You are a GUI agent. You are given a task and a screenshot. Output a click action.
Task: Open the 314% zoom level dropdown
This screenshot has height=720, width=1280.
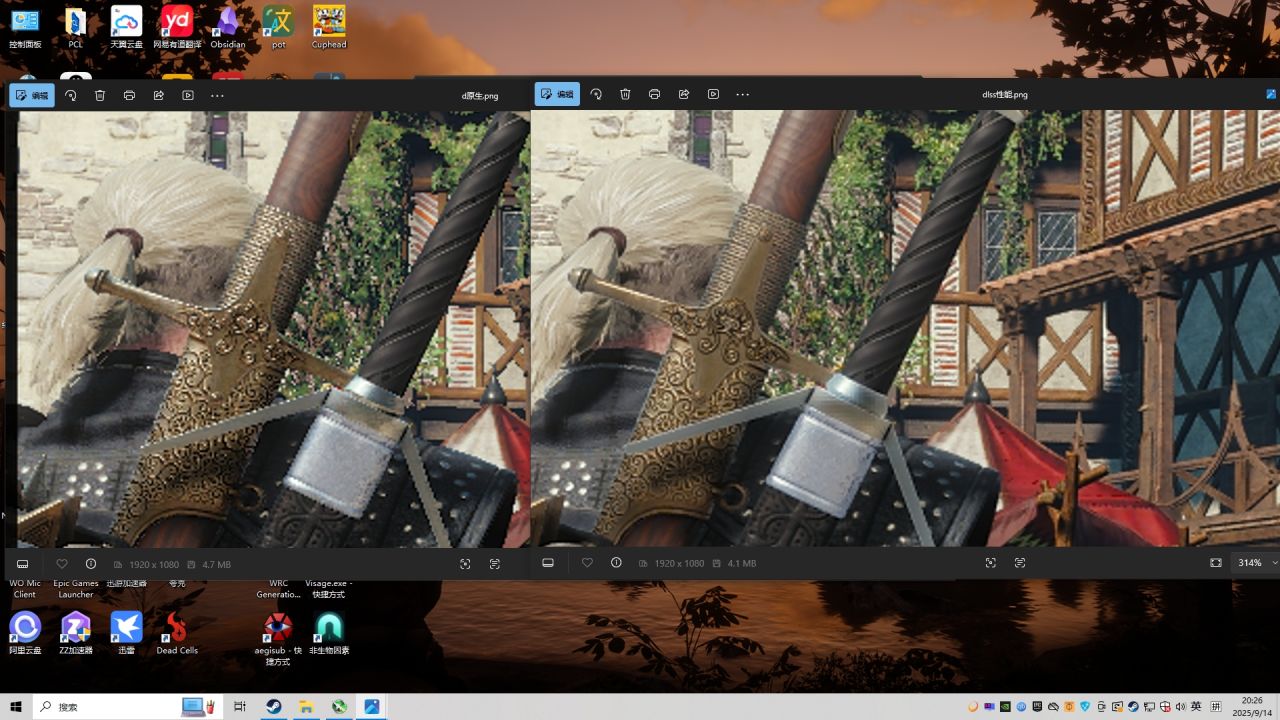pyautogui.click(x=1256, y=563)
